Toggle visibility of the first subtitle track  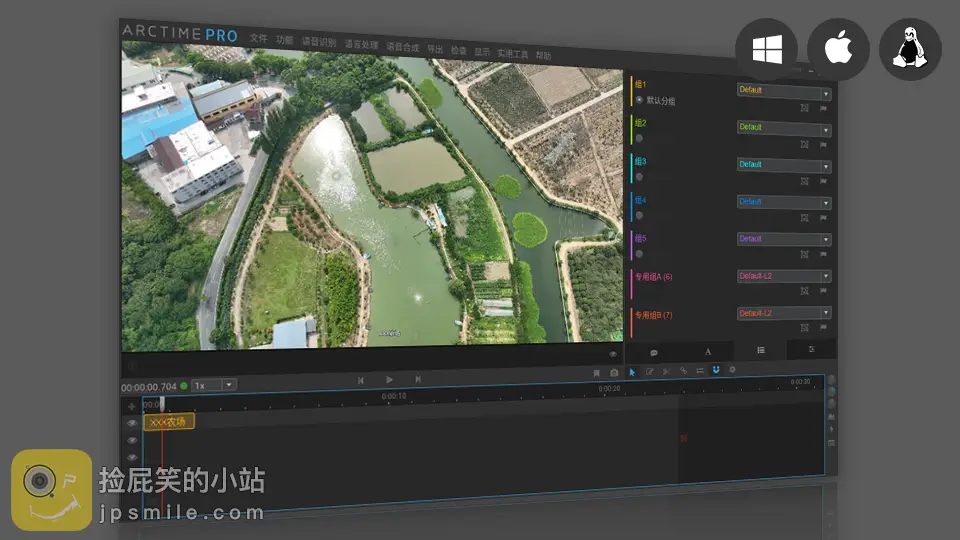(131, 423)
